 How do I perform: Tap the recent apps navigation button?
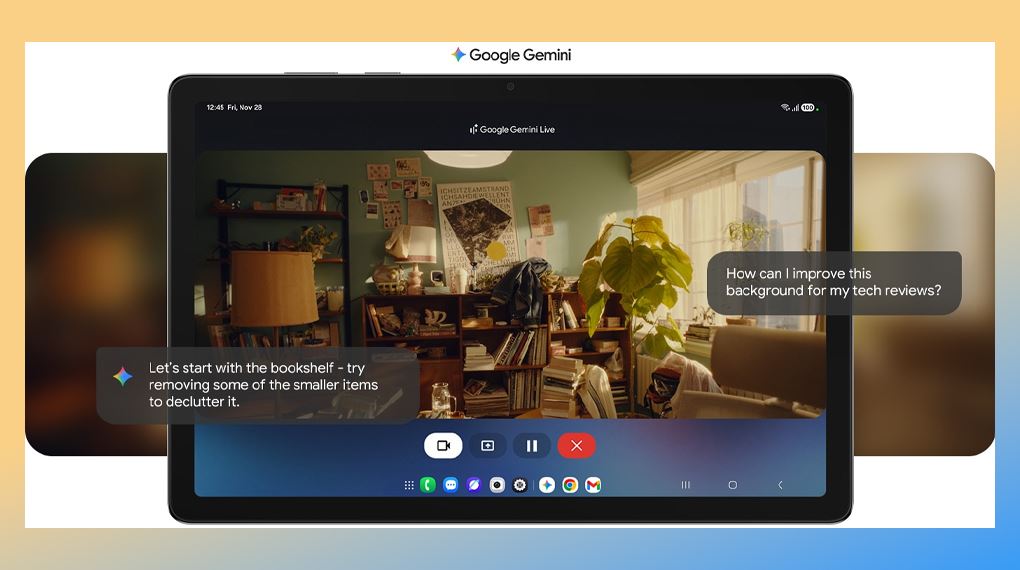pos(685,485)
